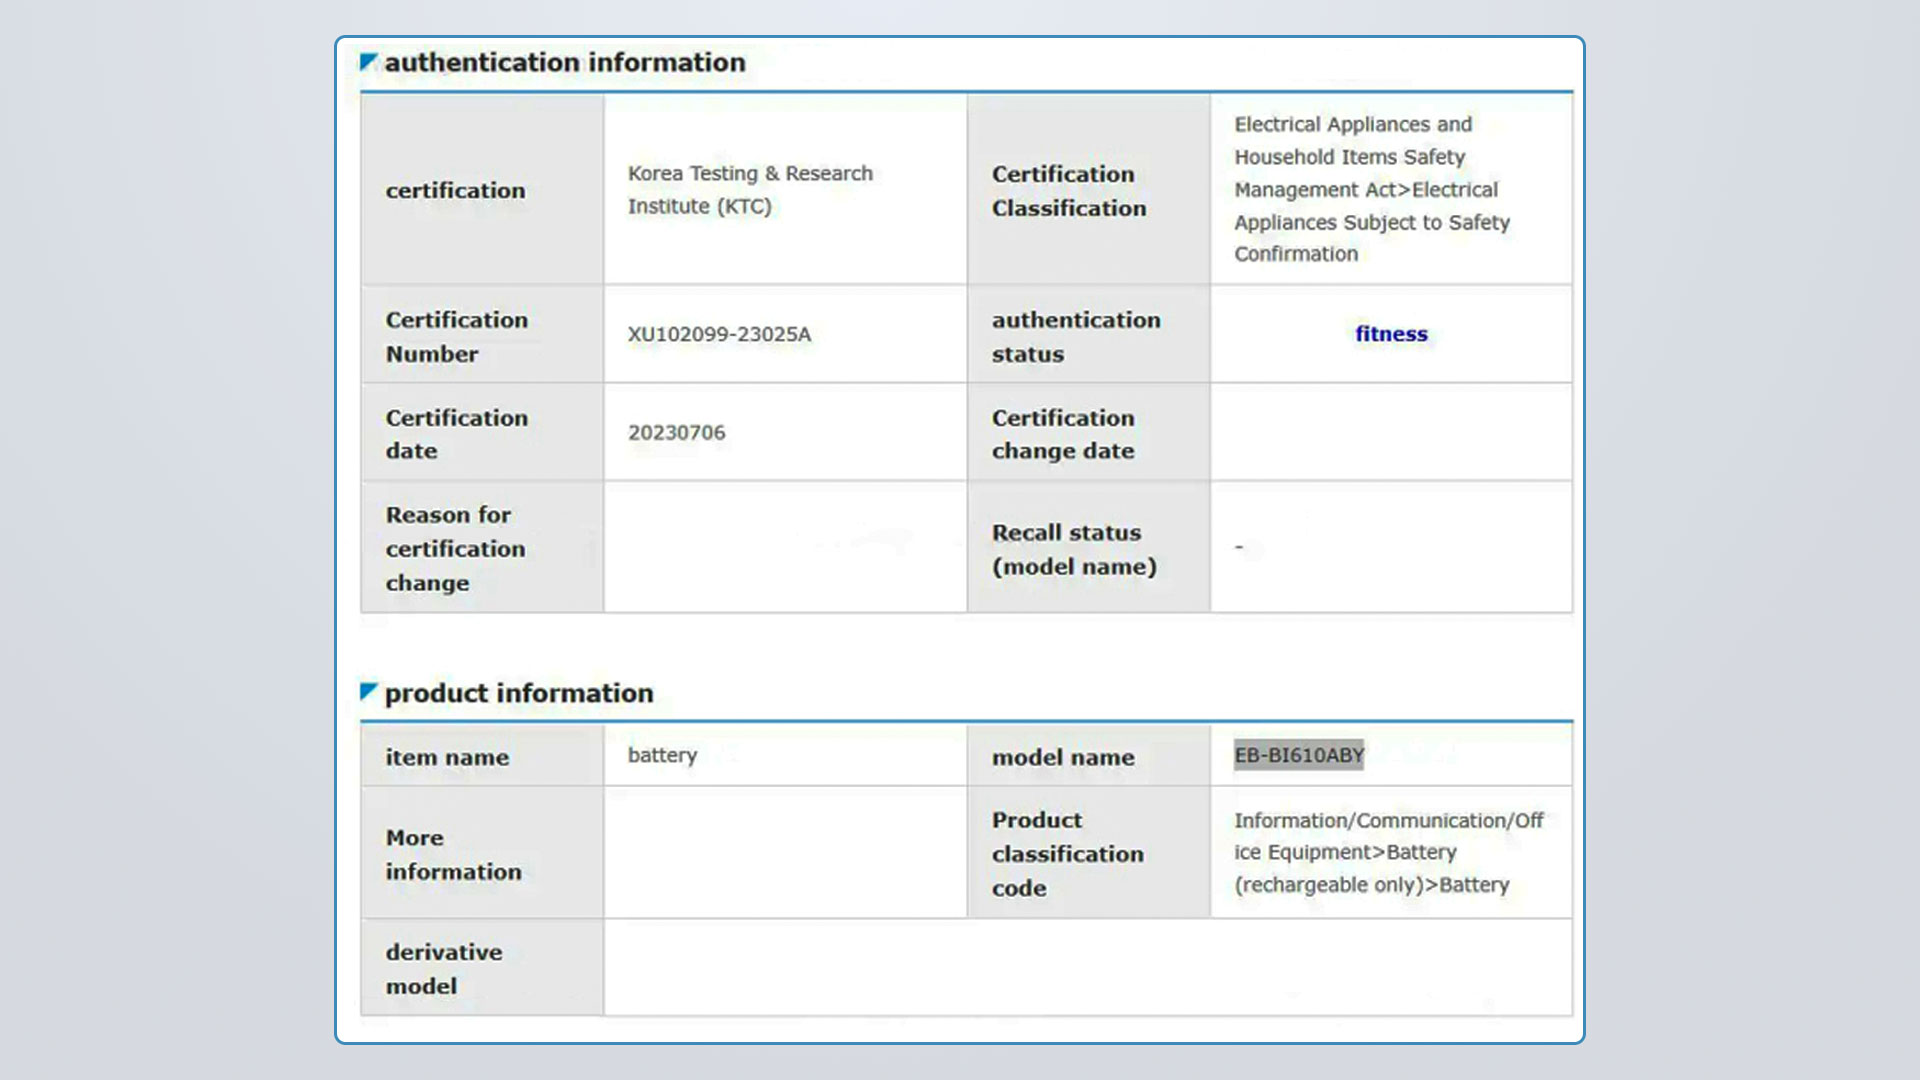The height and width of the screenshot is (1080, 1920).
Task: Click the 'Certification Classification' header cell
Action: pos(1088,190)
